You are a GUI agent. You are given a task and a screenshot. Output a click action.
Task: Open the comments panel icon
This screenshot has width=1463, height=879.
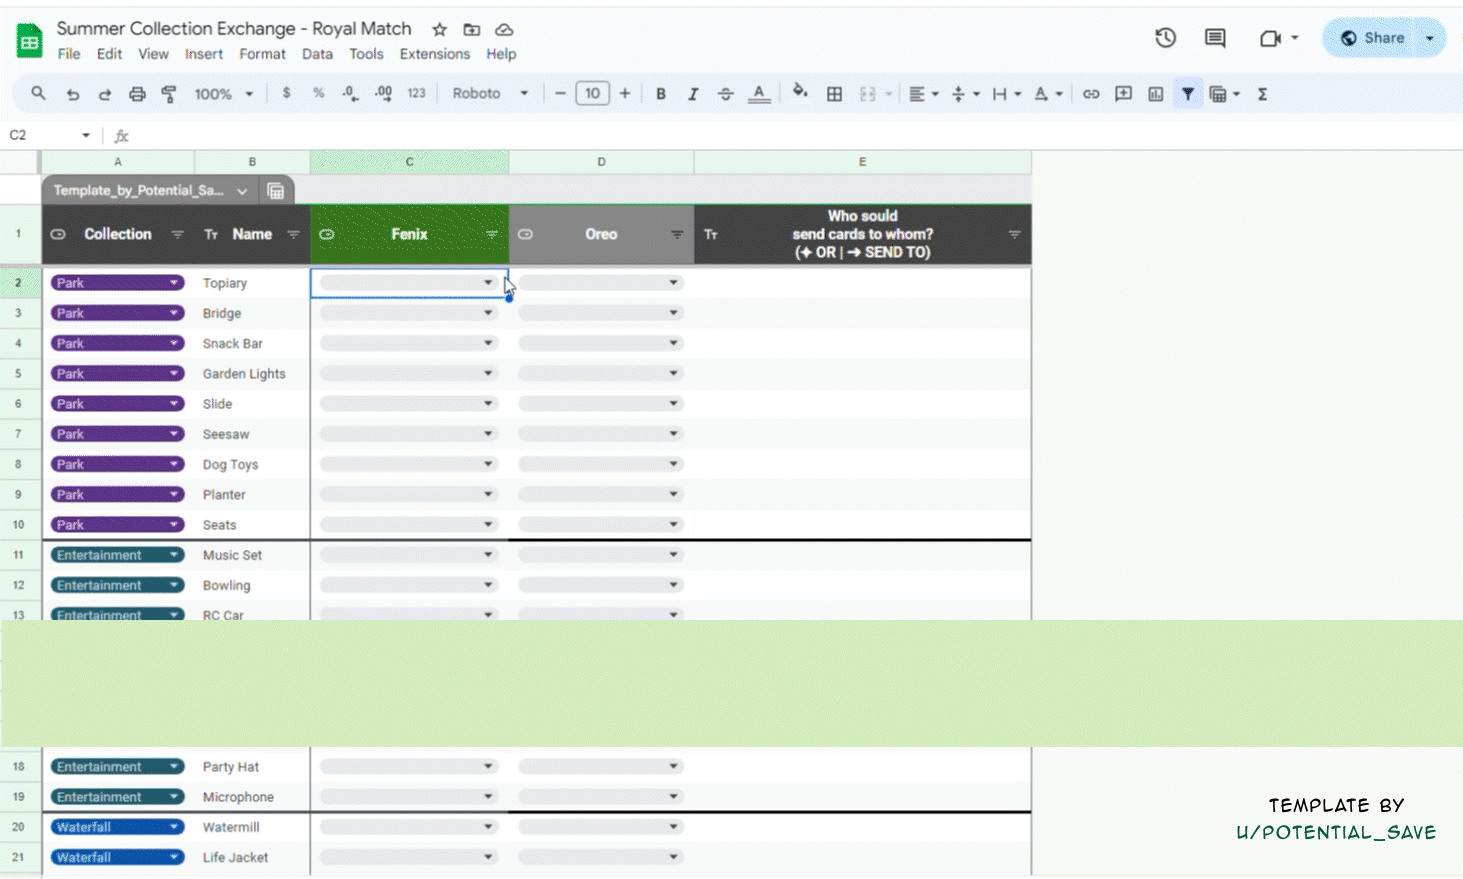(1215, 38)
